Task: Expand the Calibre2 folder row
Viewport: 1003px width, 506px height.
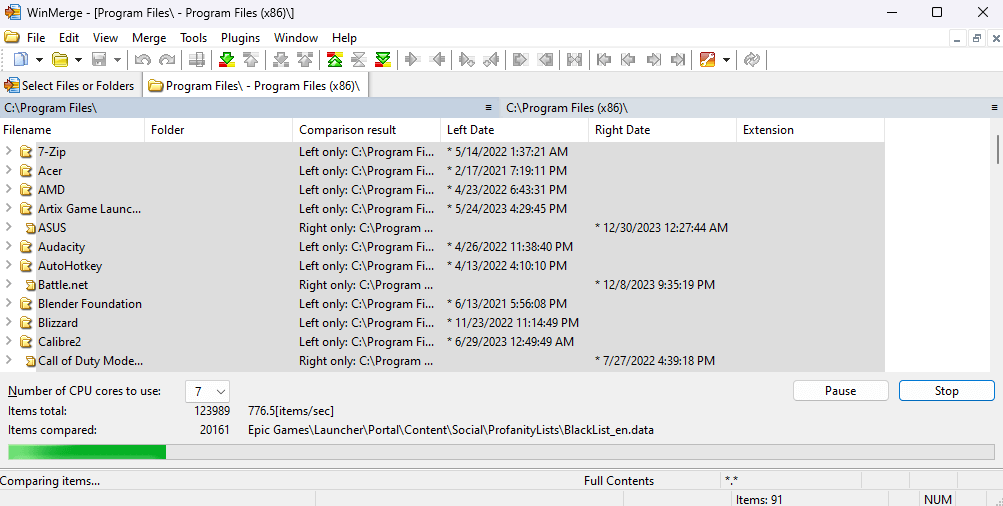Action: [x=8, y=341]
